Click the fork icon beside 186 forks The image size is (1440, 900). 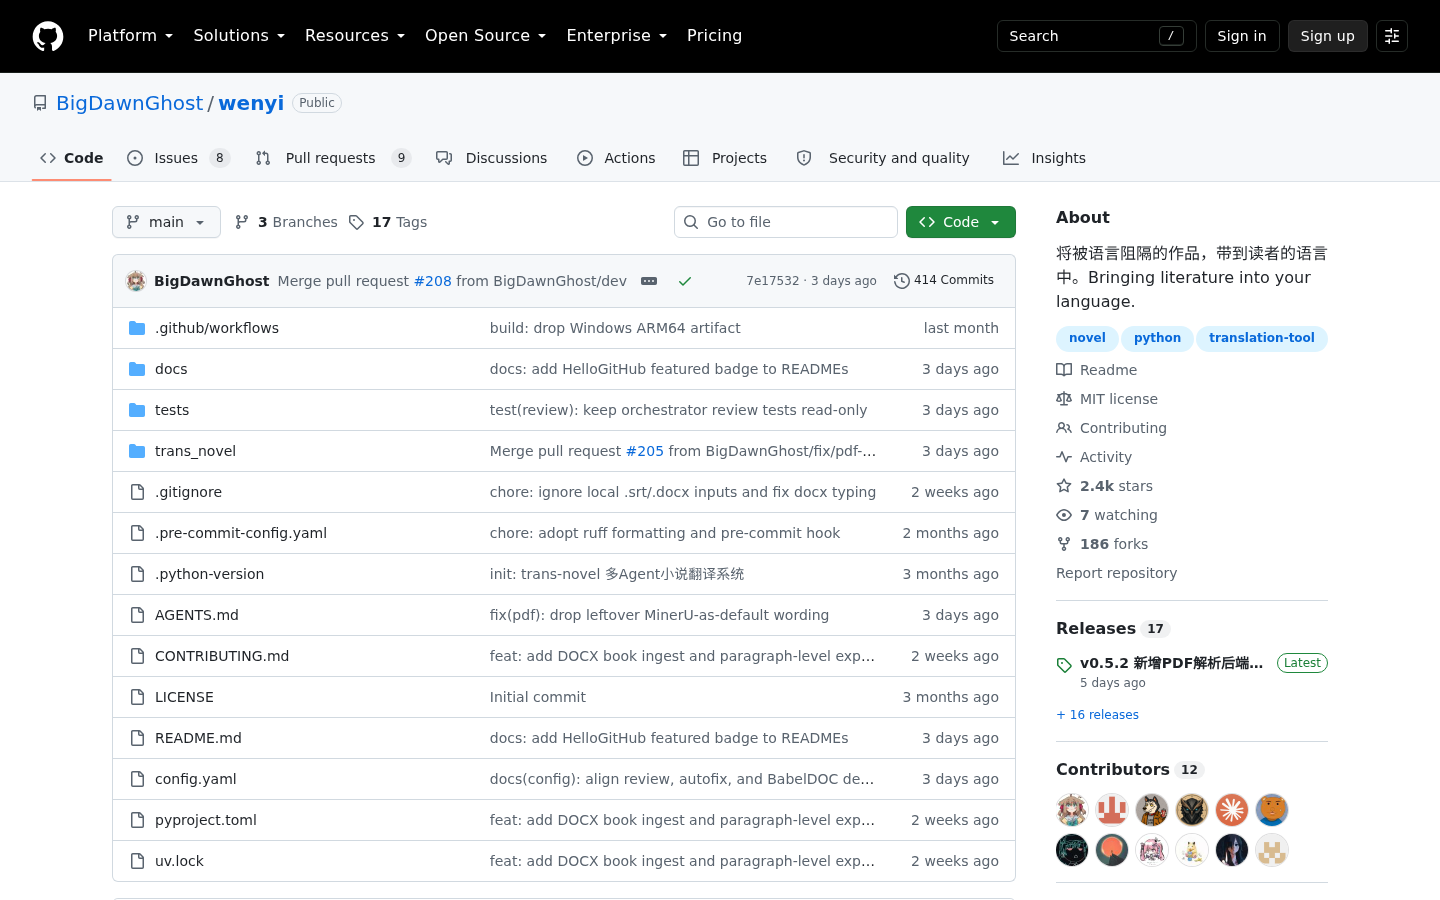[x=1064, y=544]
